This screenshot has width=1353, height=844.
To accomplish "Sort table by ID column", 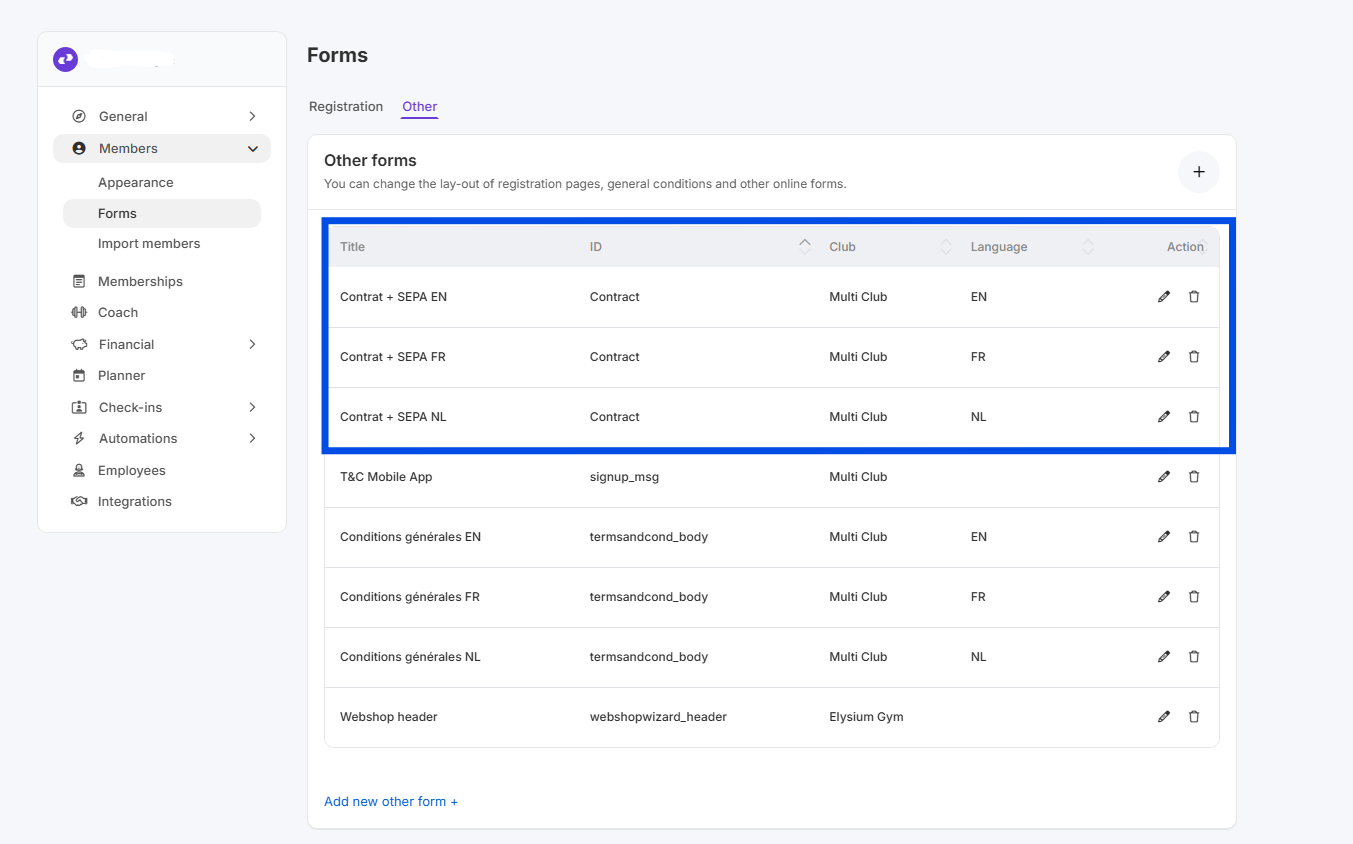I will point(805,247).
